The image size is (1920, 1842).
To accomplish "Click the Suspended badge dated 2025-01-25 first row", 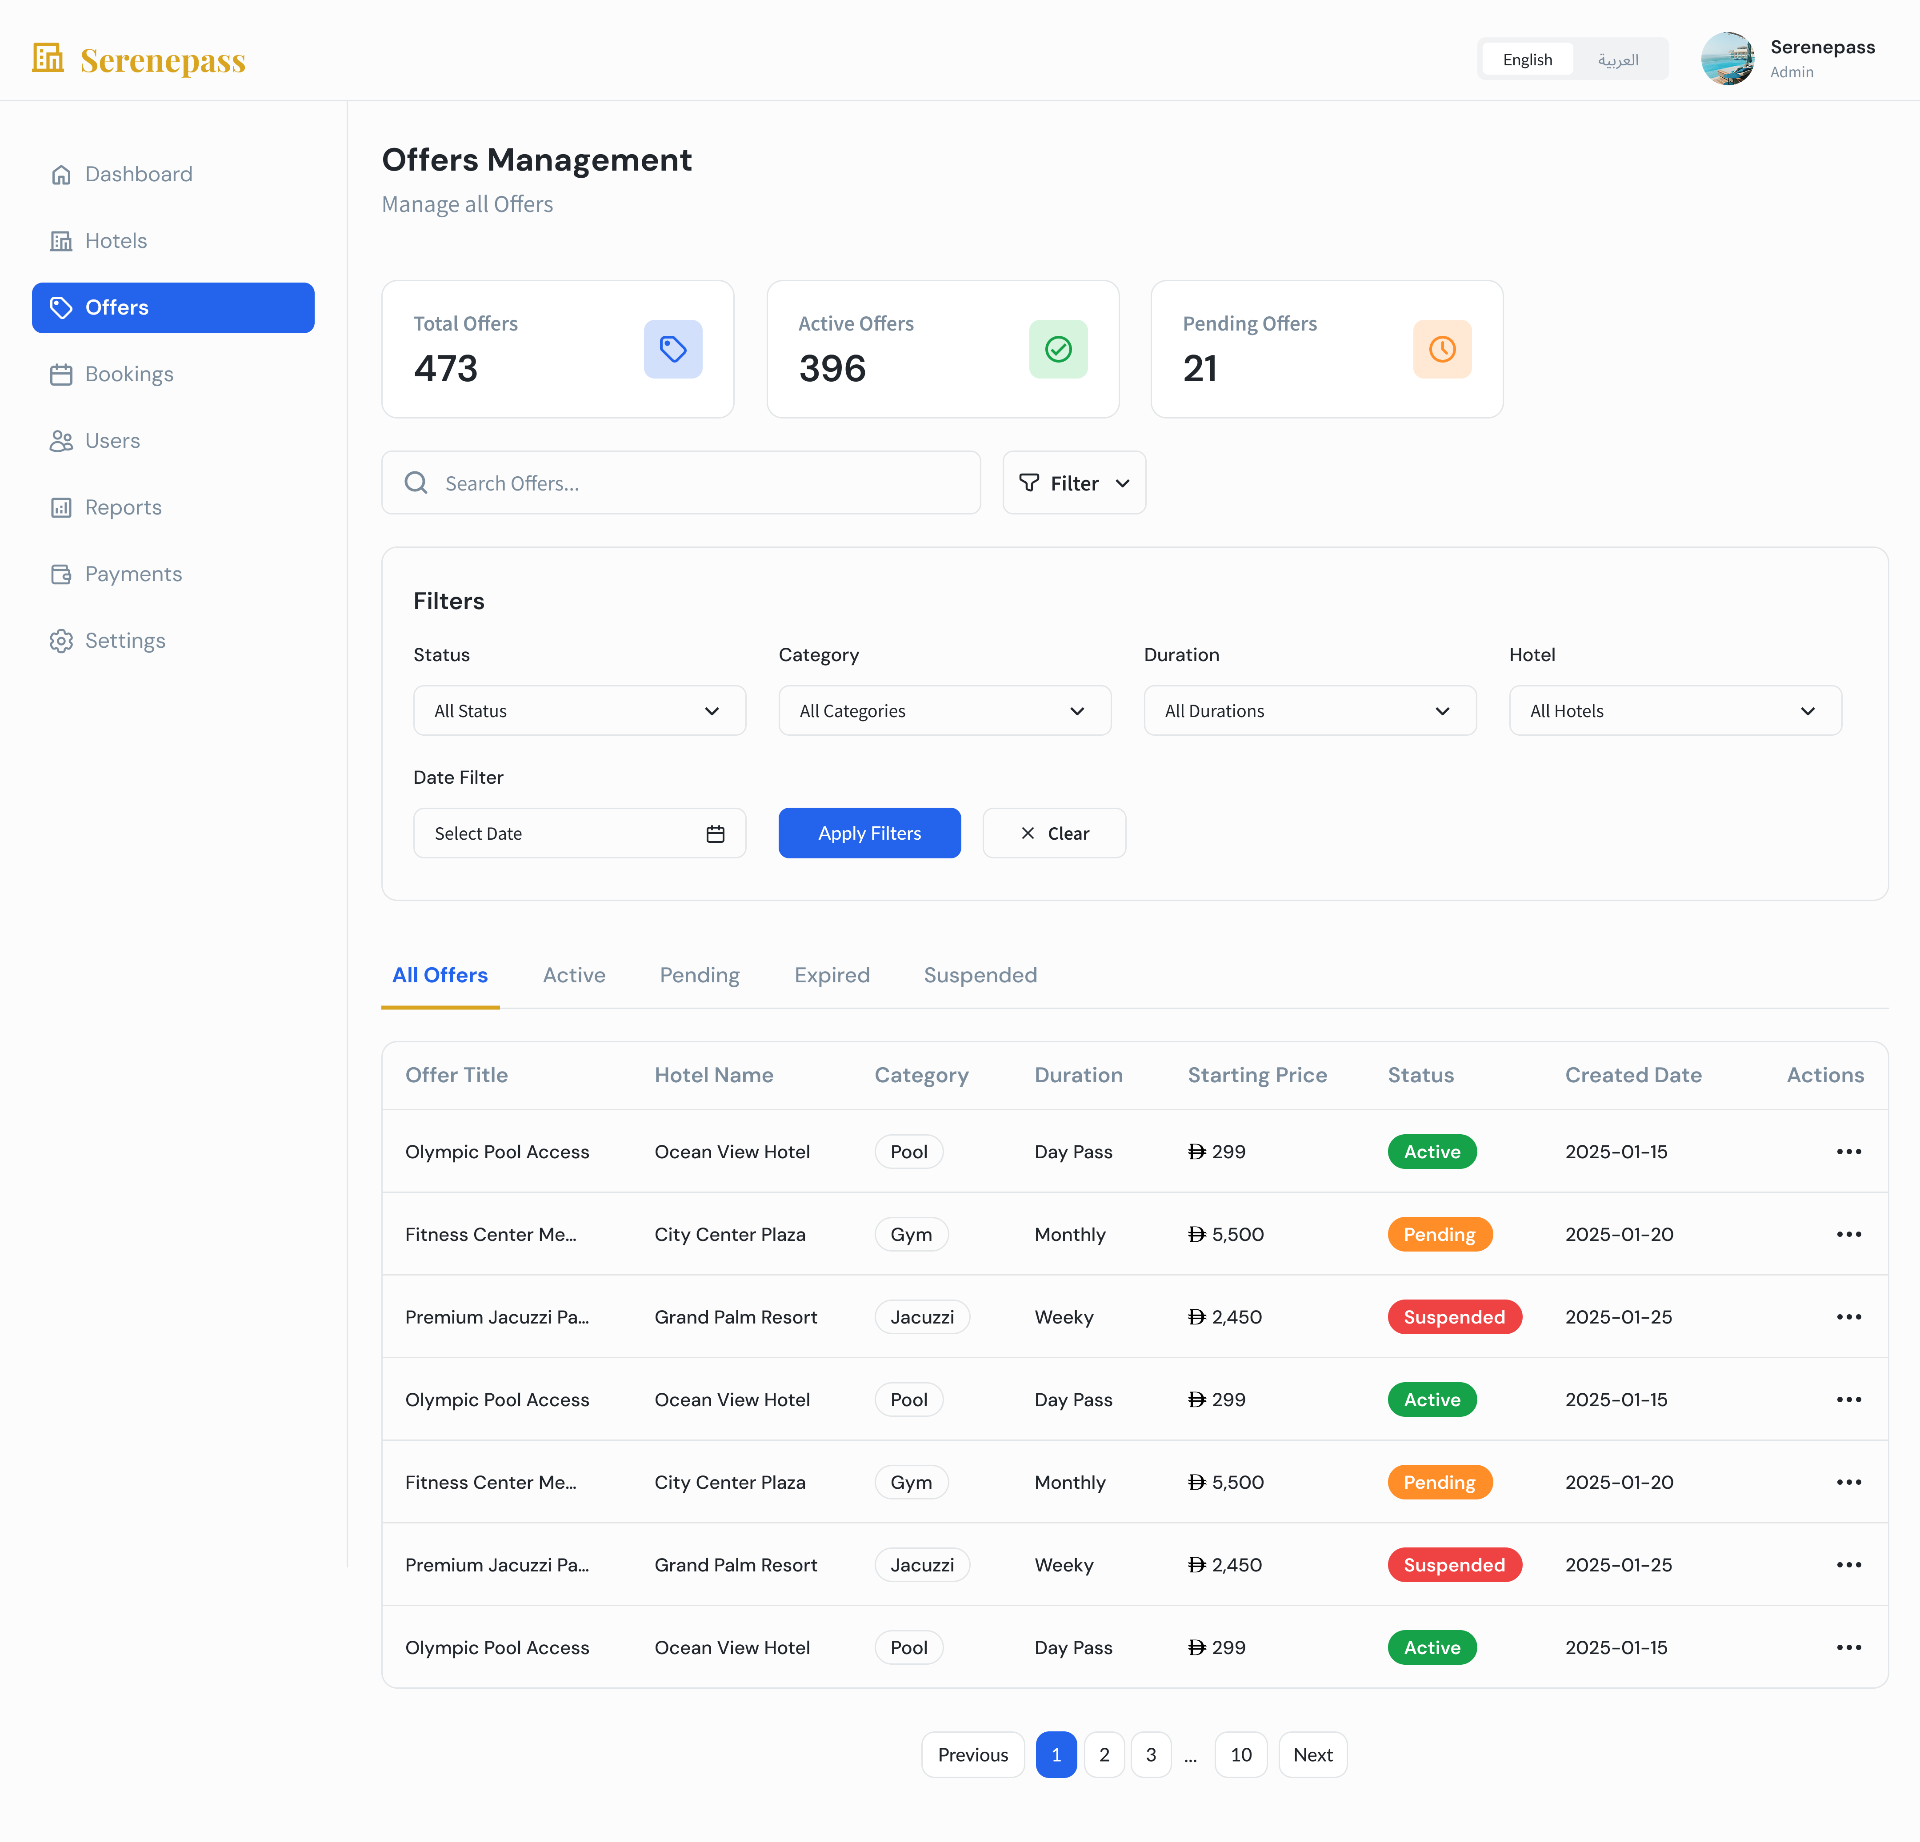I will (x=1454, y=1317).
